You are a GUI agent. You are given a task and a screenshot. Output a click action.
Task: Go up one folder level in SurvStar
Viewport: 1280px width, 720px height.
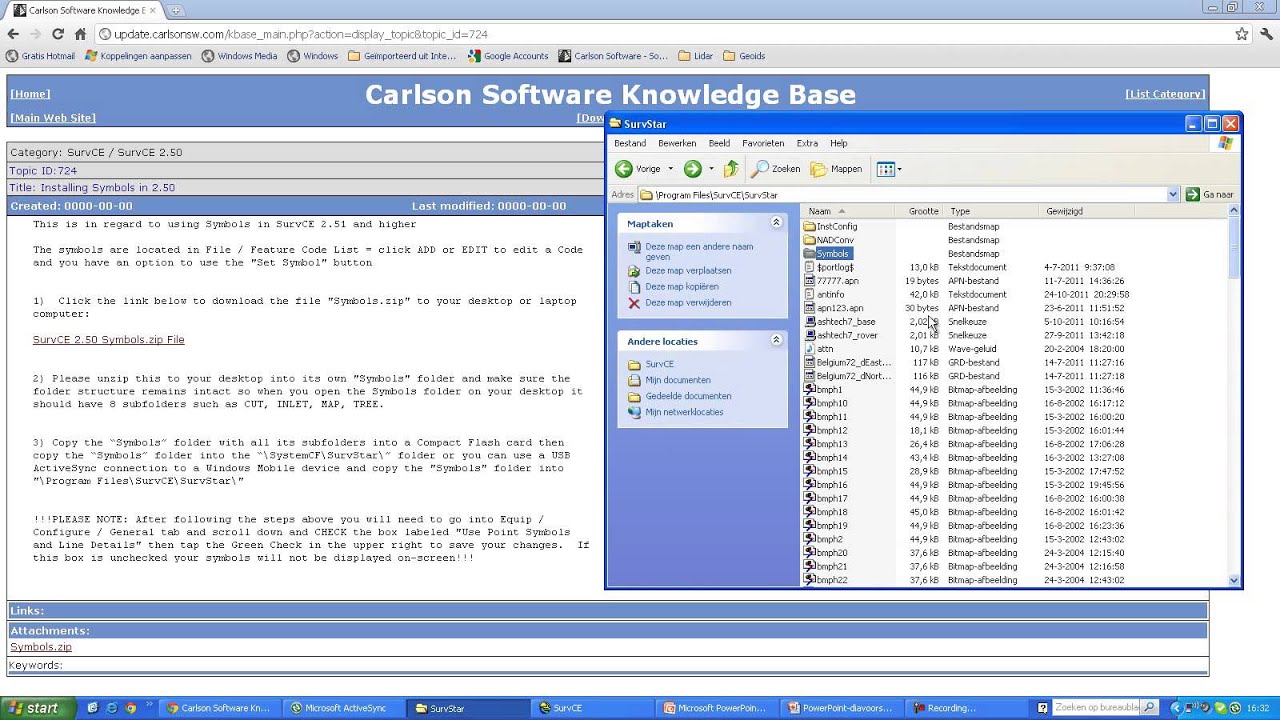[x=731, y=169]
